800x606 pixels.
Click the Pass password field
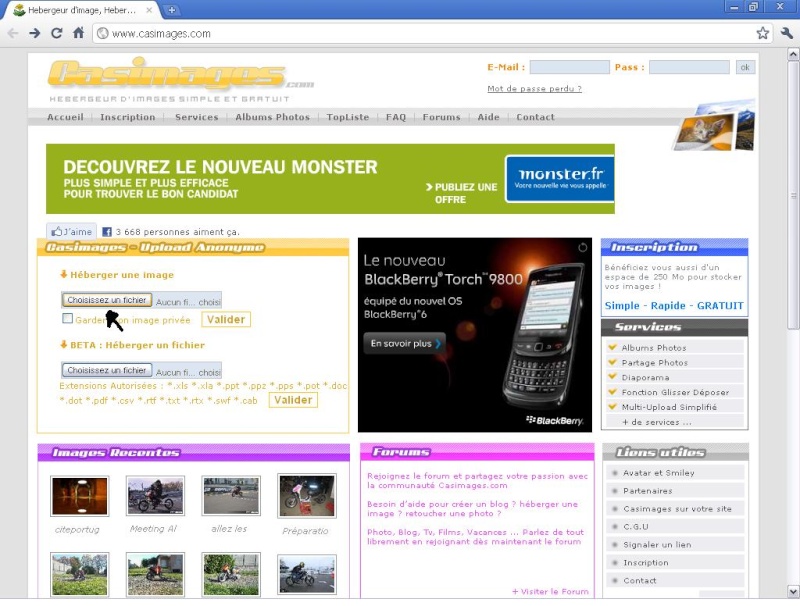[x=689, y=67]
